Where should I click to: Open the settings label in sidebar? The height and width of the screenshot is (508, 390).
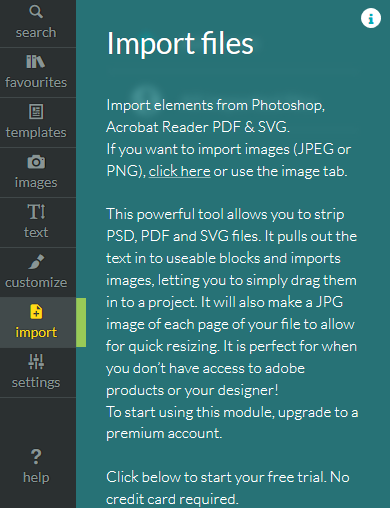coord(36,383)
